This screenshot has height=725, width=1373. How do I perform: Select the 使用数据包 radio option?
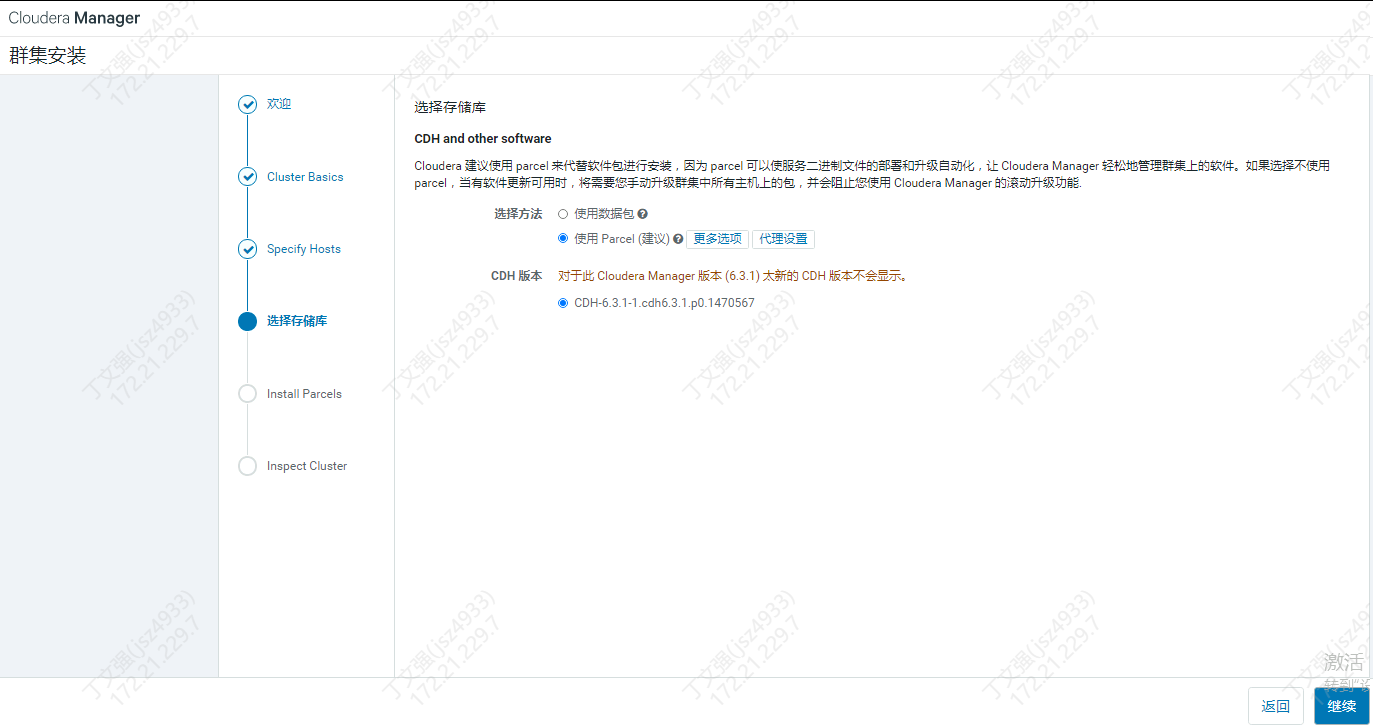tap(563, 214)
